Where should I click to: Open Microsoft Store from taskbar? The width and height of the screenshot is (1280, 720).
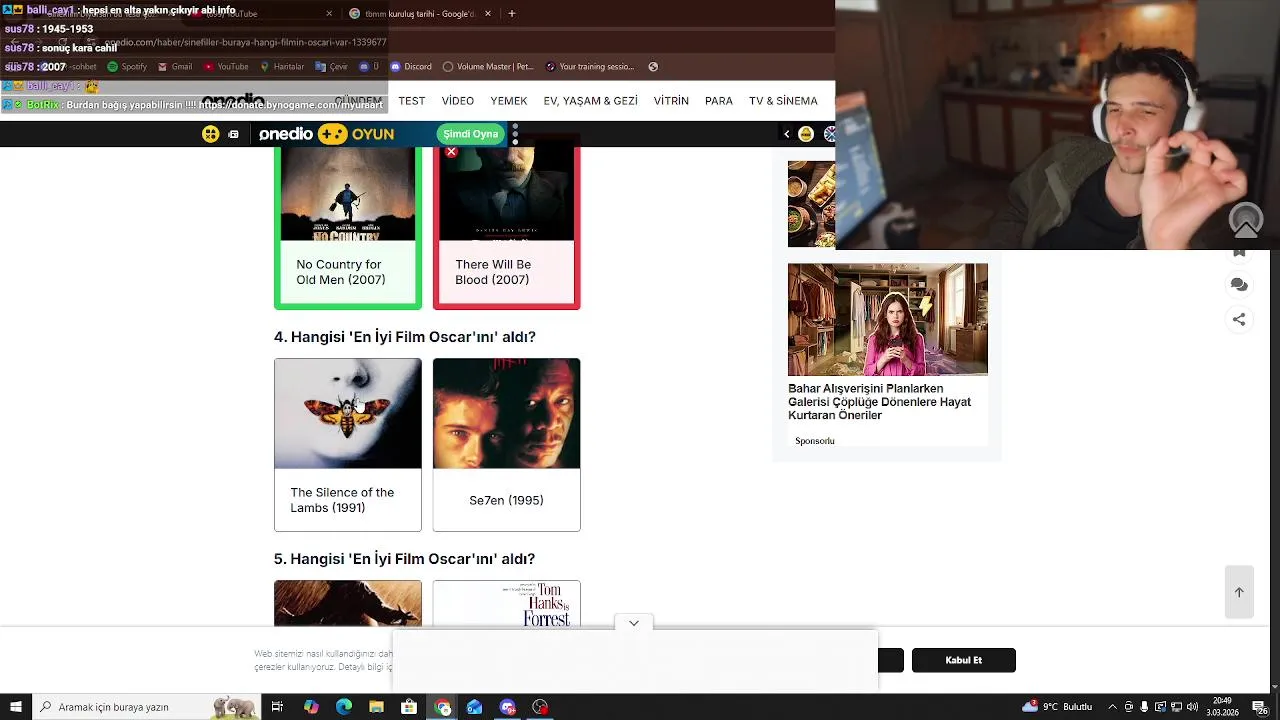click(409, 707)
